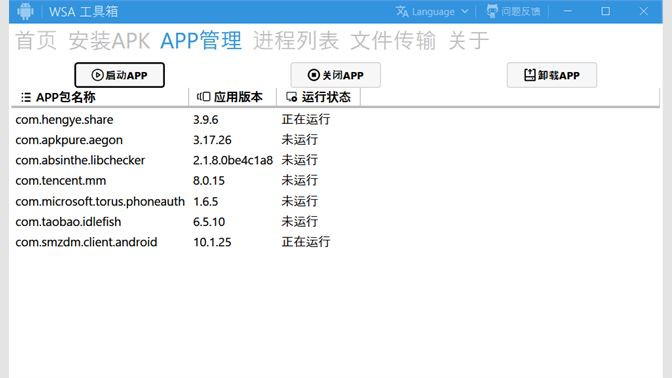Image resolution: width=672 pixels, height=378 pixels.
Task: Click version 6.5.10 cell
Action: pos(209,222)
